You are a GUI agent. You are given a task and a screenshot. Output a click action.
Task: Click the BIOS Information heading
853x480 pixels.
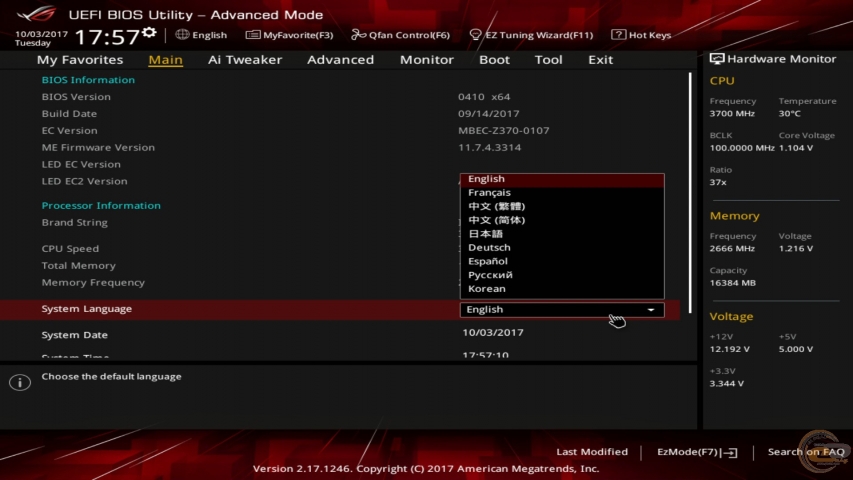[88, 80]
